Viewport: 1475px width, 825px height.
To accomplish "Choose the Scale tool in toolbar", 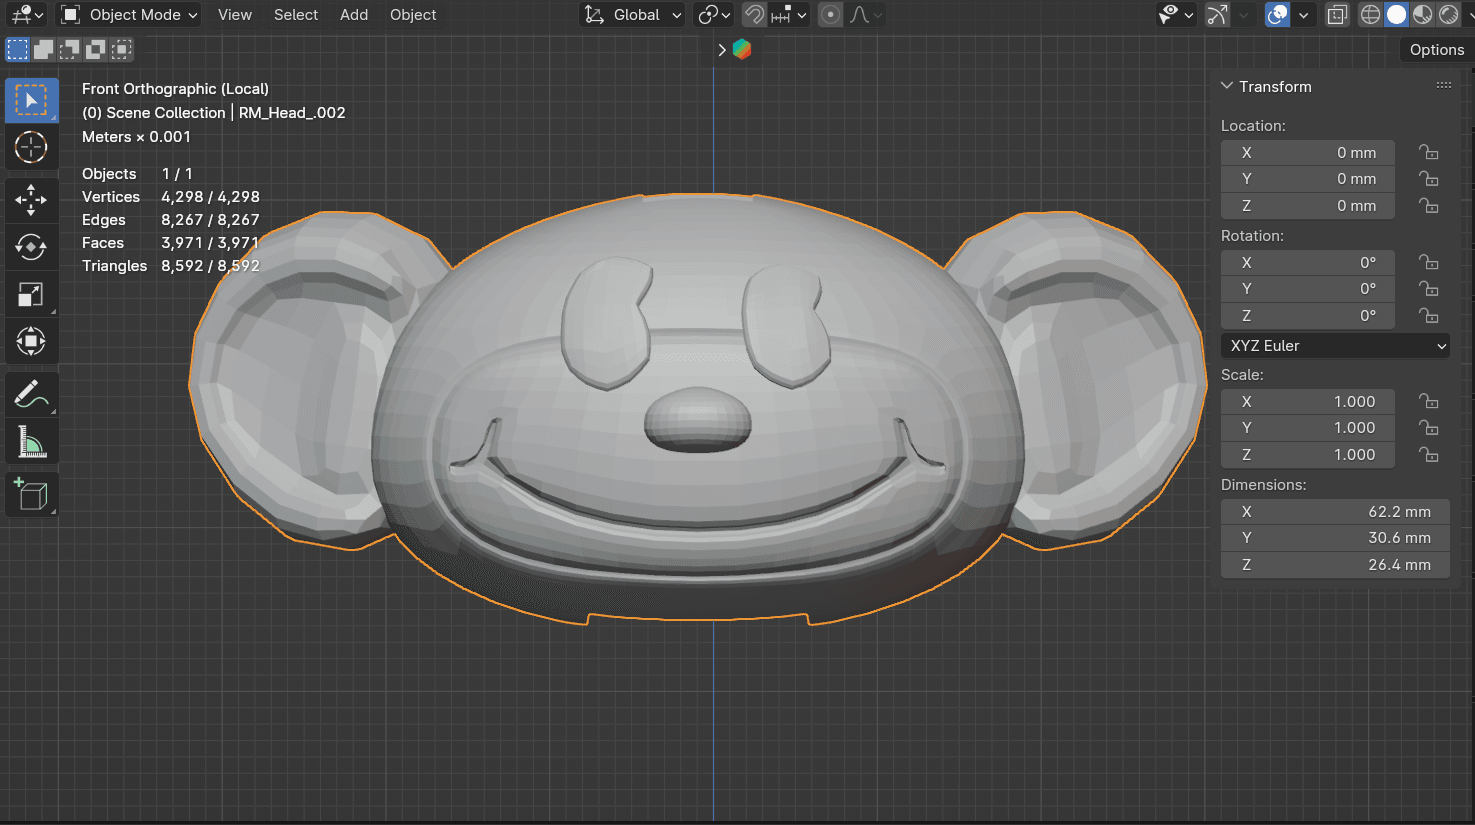I will [x=31, y=294].
